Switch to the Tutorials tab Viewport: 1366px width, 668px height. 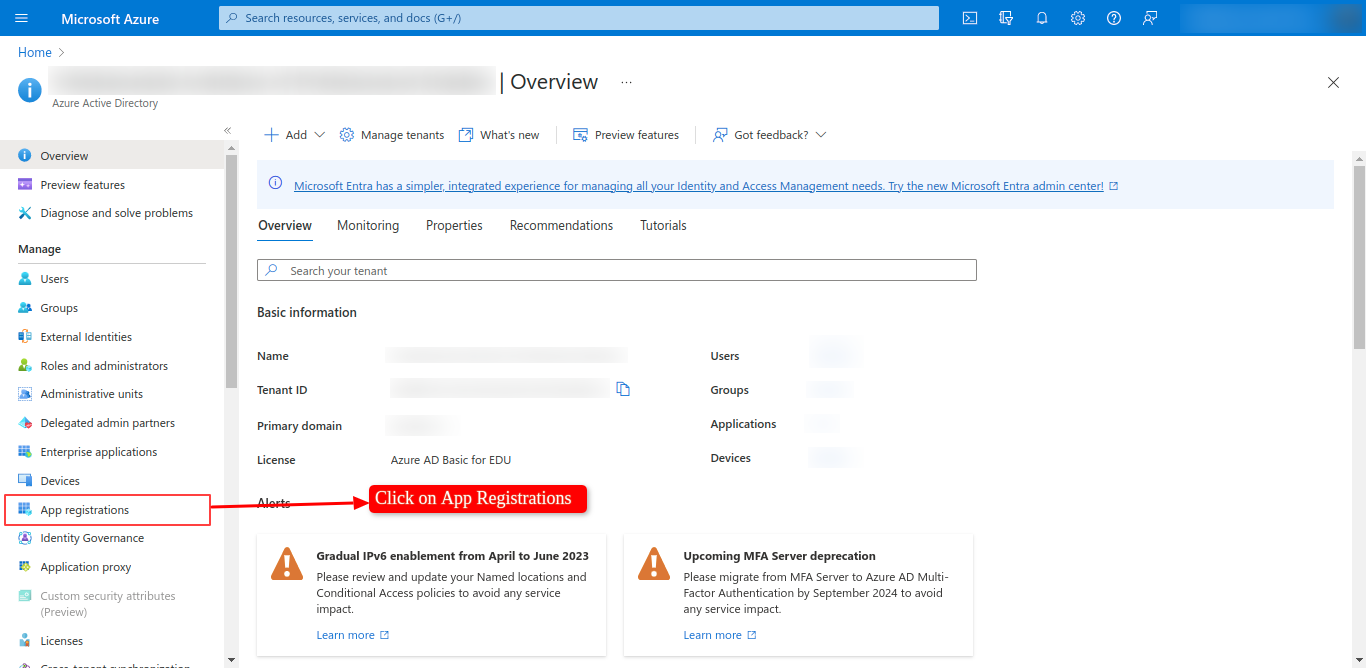[x=663, y=226]
